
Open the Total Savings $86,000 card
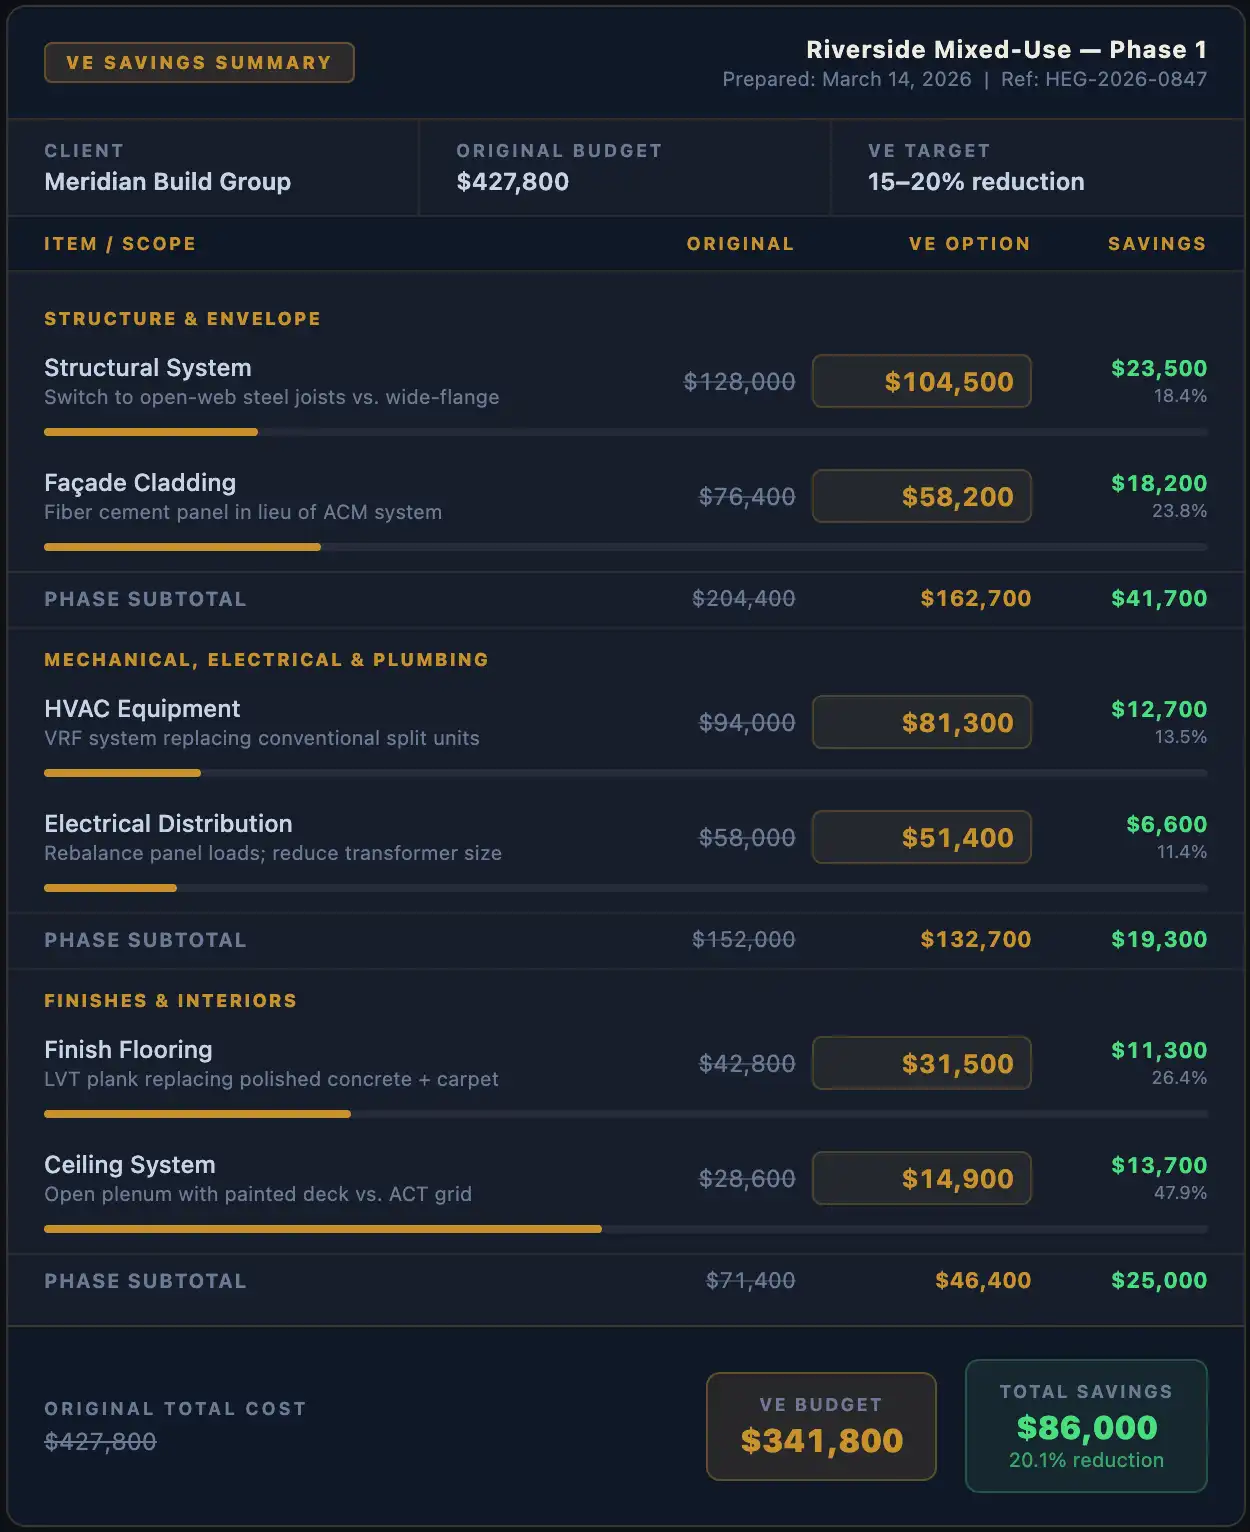coord(1086,1426)
